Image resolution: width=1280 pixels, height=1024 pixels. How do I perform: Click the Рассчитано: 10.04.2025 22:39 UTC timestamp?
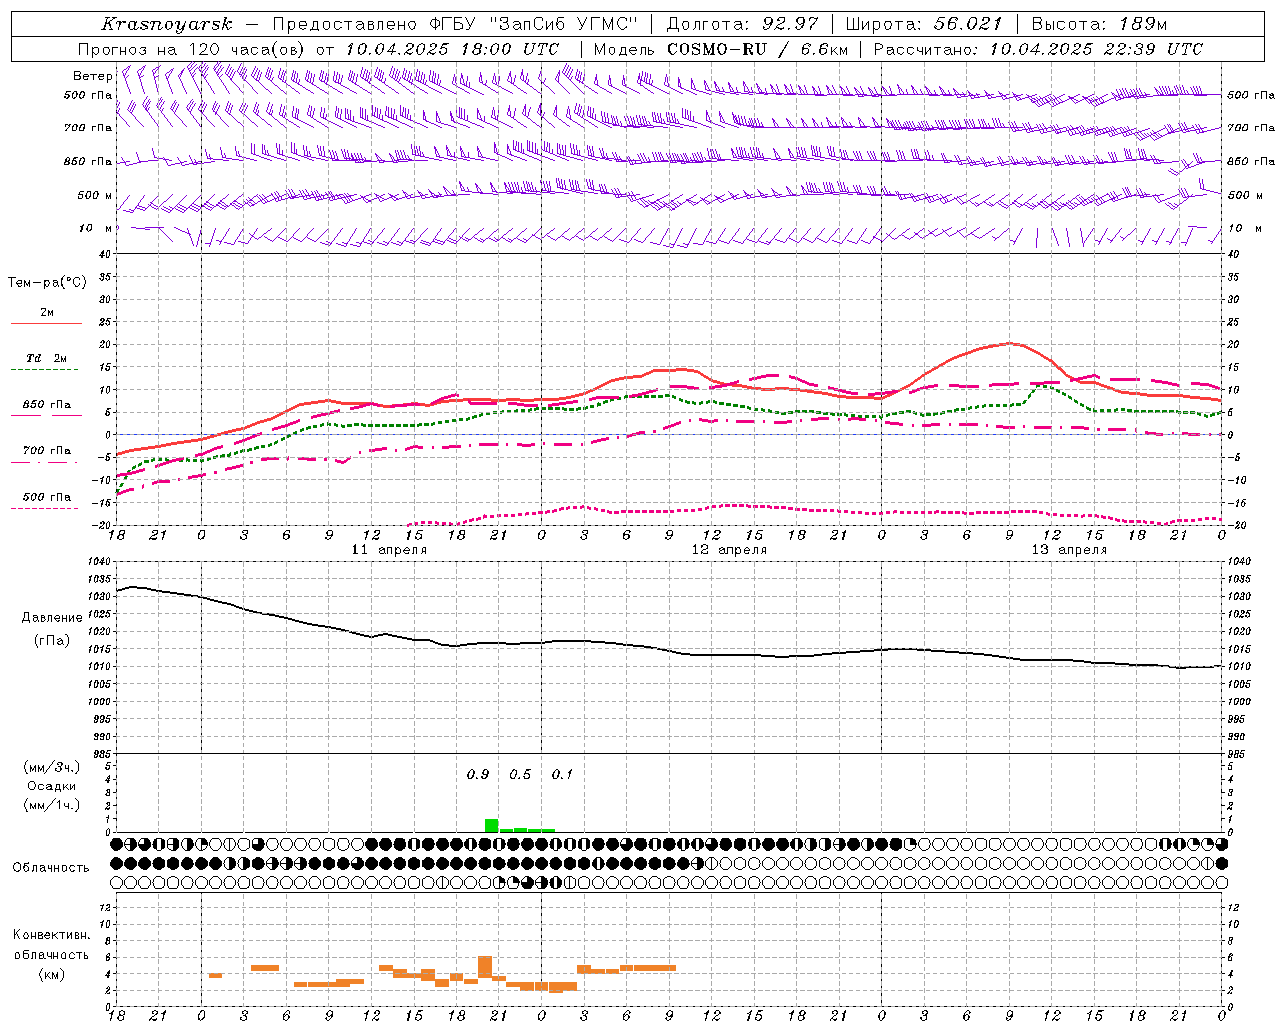tap(1038, 49)
